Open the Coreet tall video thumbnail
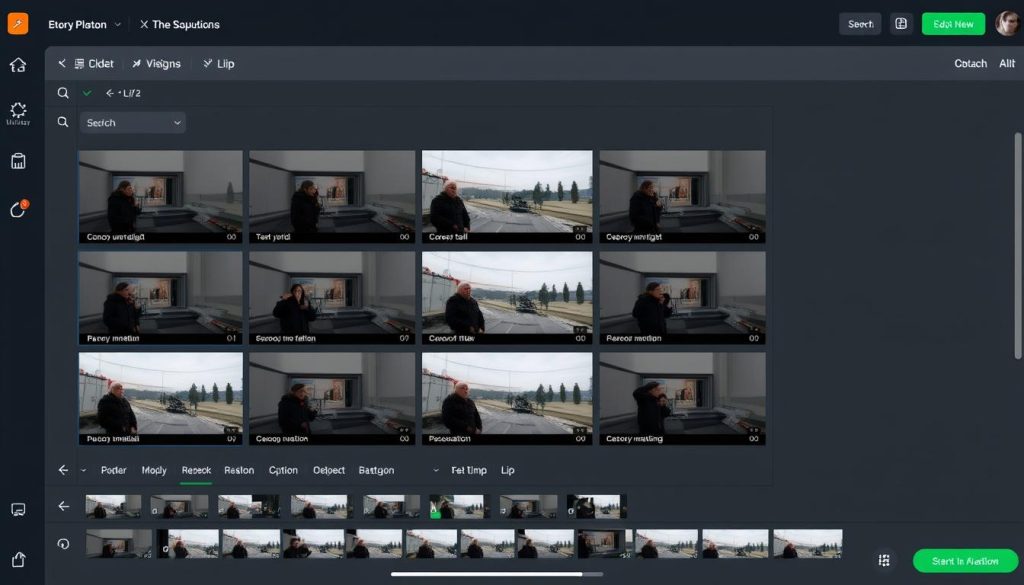Screen dimensions: 1024x585 (506, 196)
